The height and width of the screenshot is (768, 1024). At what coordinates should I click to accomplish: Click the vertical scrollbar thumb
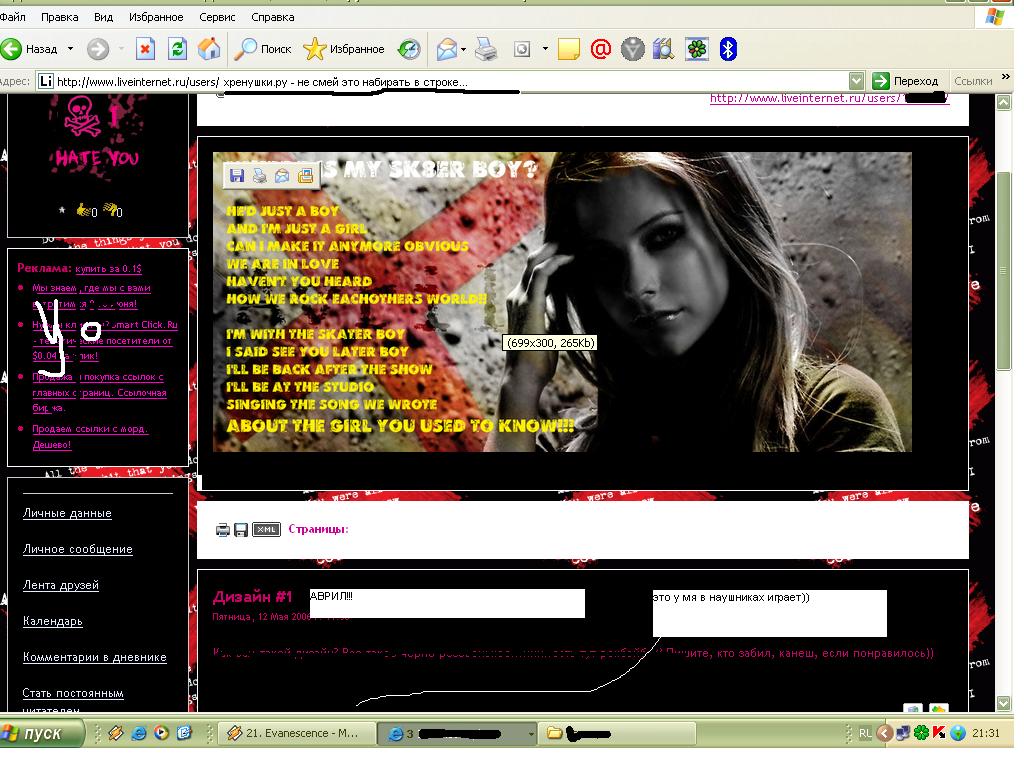coord(1004,270)
